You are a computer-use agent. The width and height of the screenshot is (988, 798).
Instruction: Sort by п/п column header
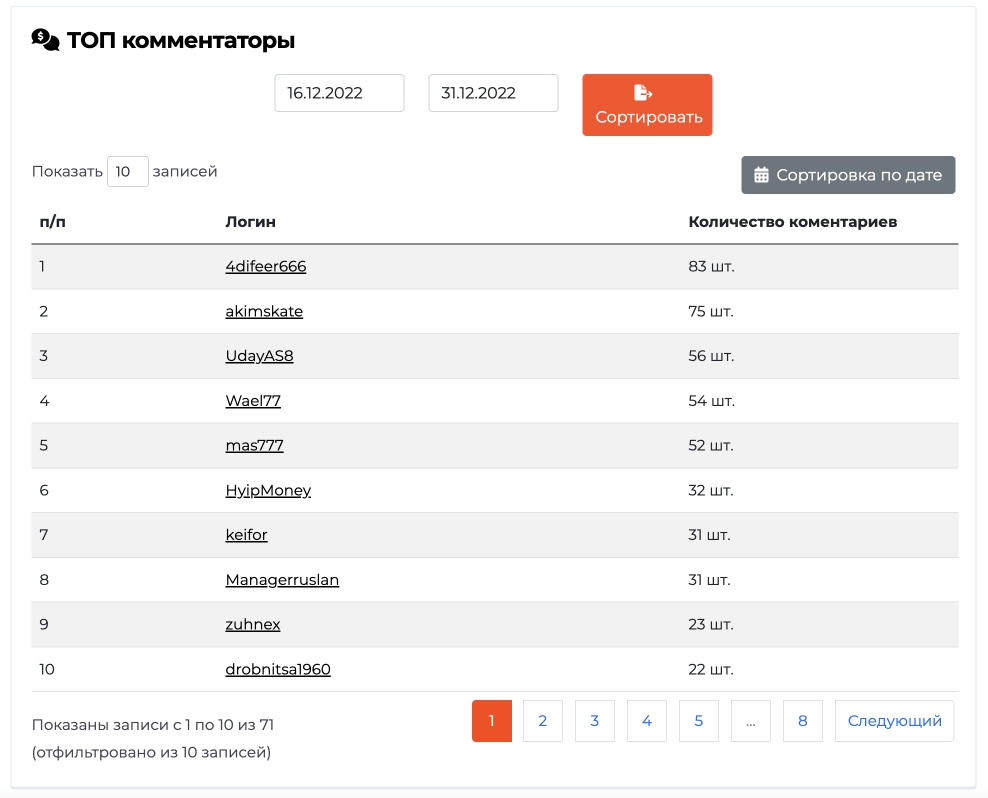[52, 222]
